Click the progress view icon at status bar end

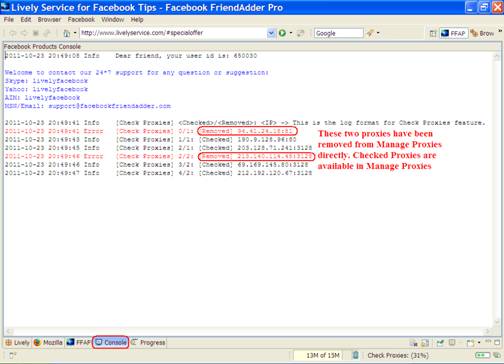tap(497, 355)
